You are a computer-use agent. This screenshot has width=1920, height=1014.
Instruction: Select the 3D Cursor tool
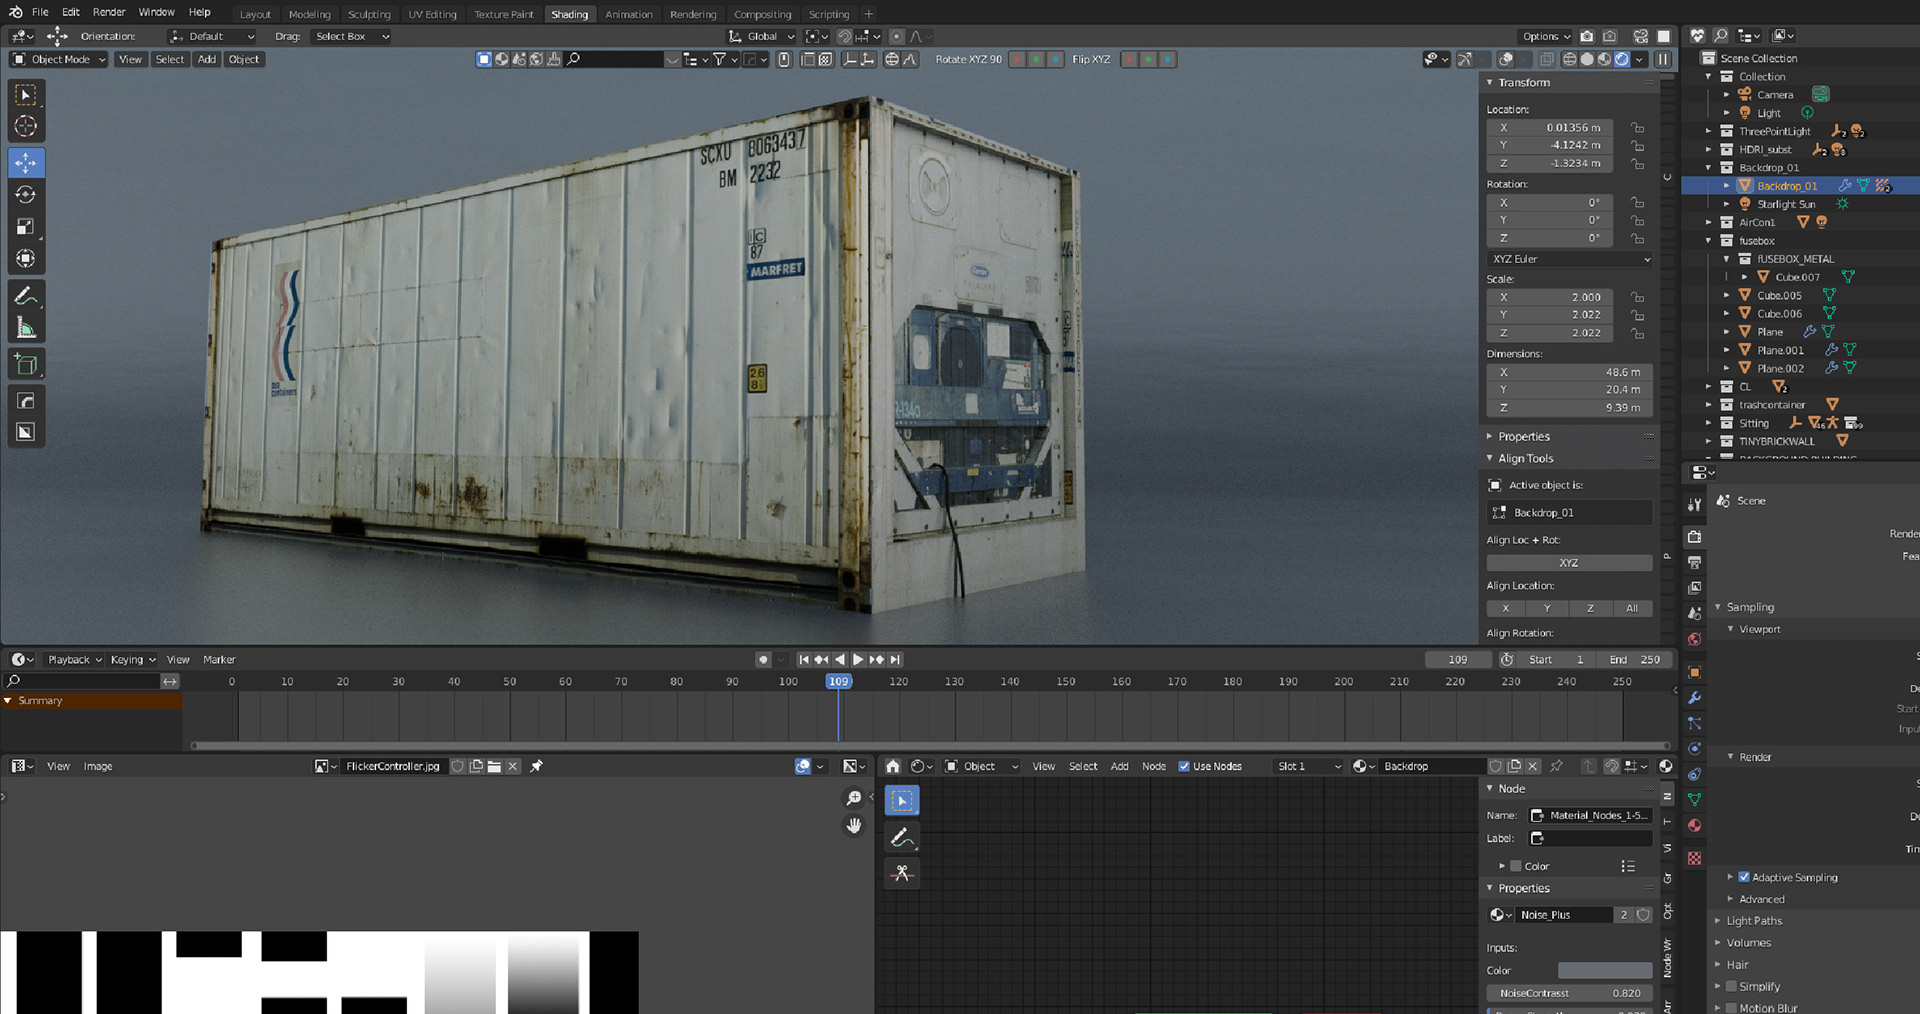(26, 126)
